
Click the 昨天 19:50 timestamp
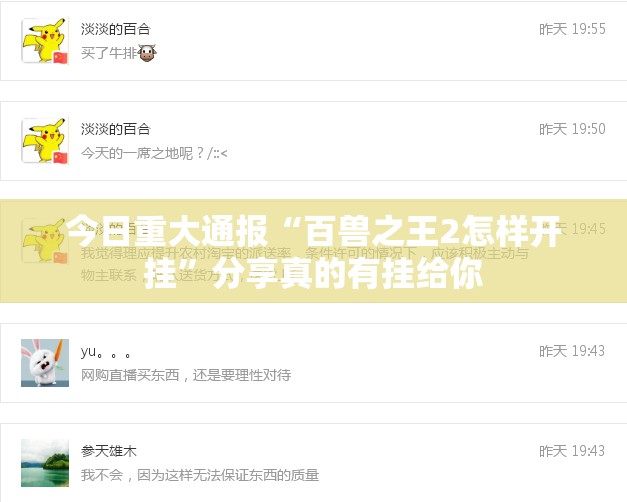572,129
